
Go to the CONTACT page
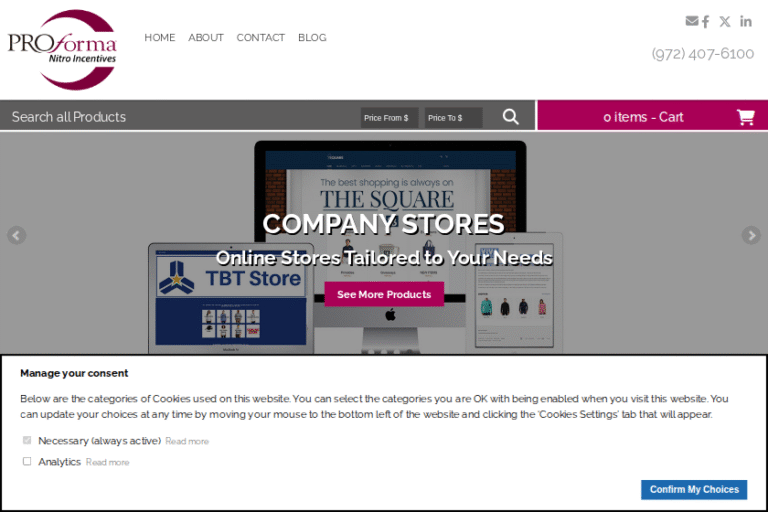261,38
